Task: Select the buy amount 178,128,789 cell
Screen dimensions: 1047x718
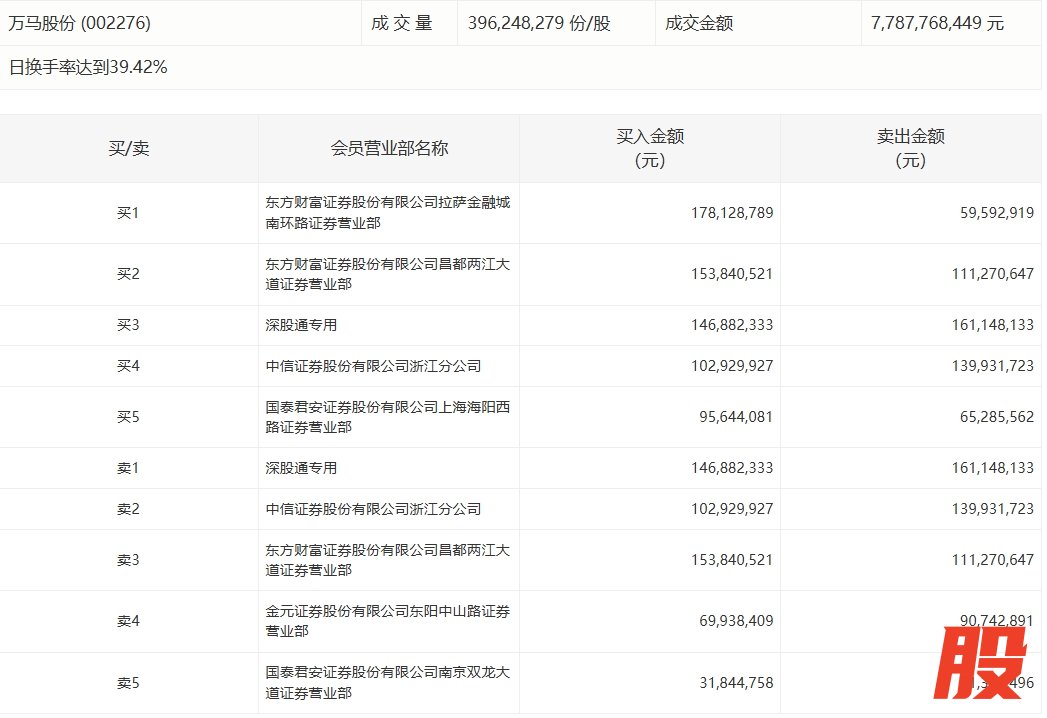Action: 731,213
